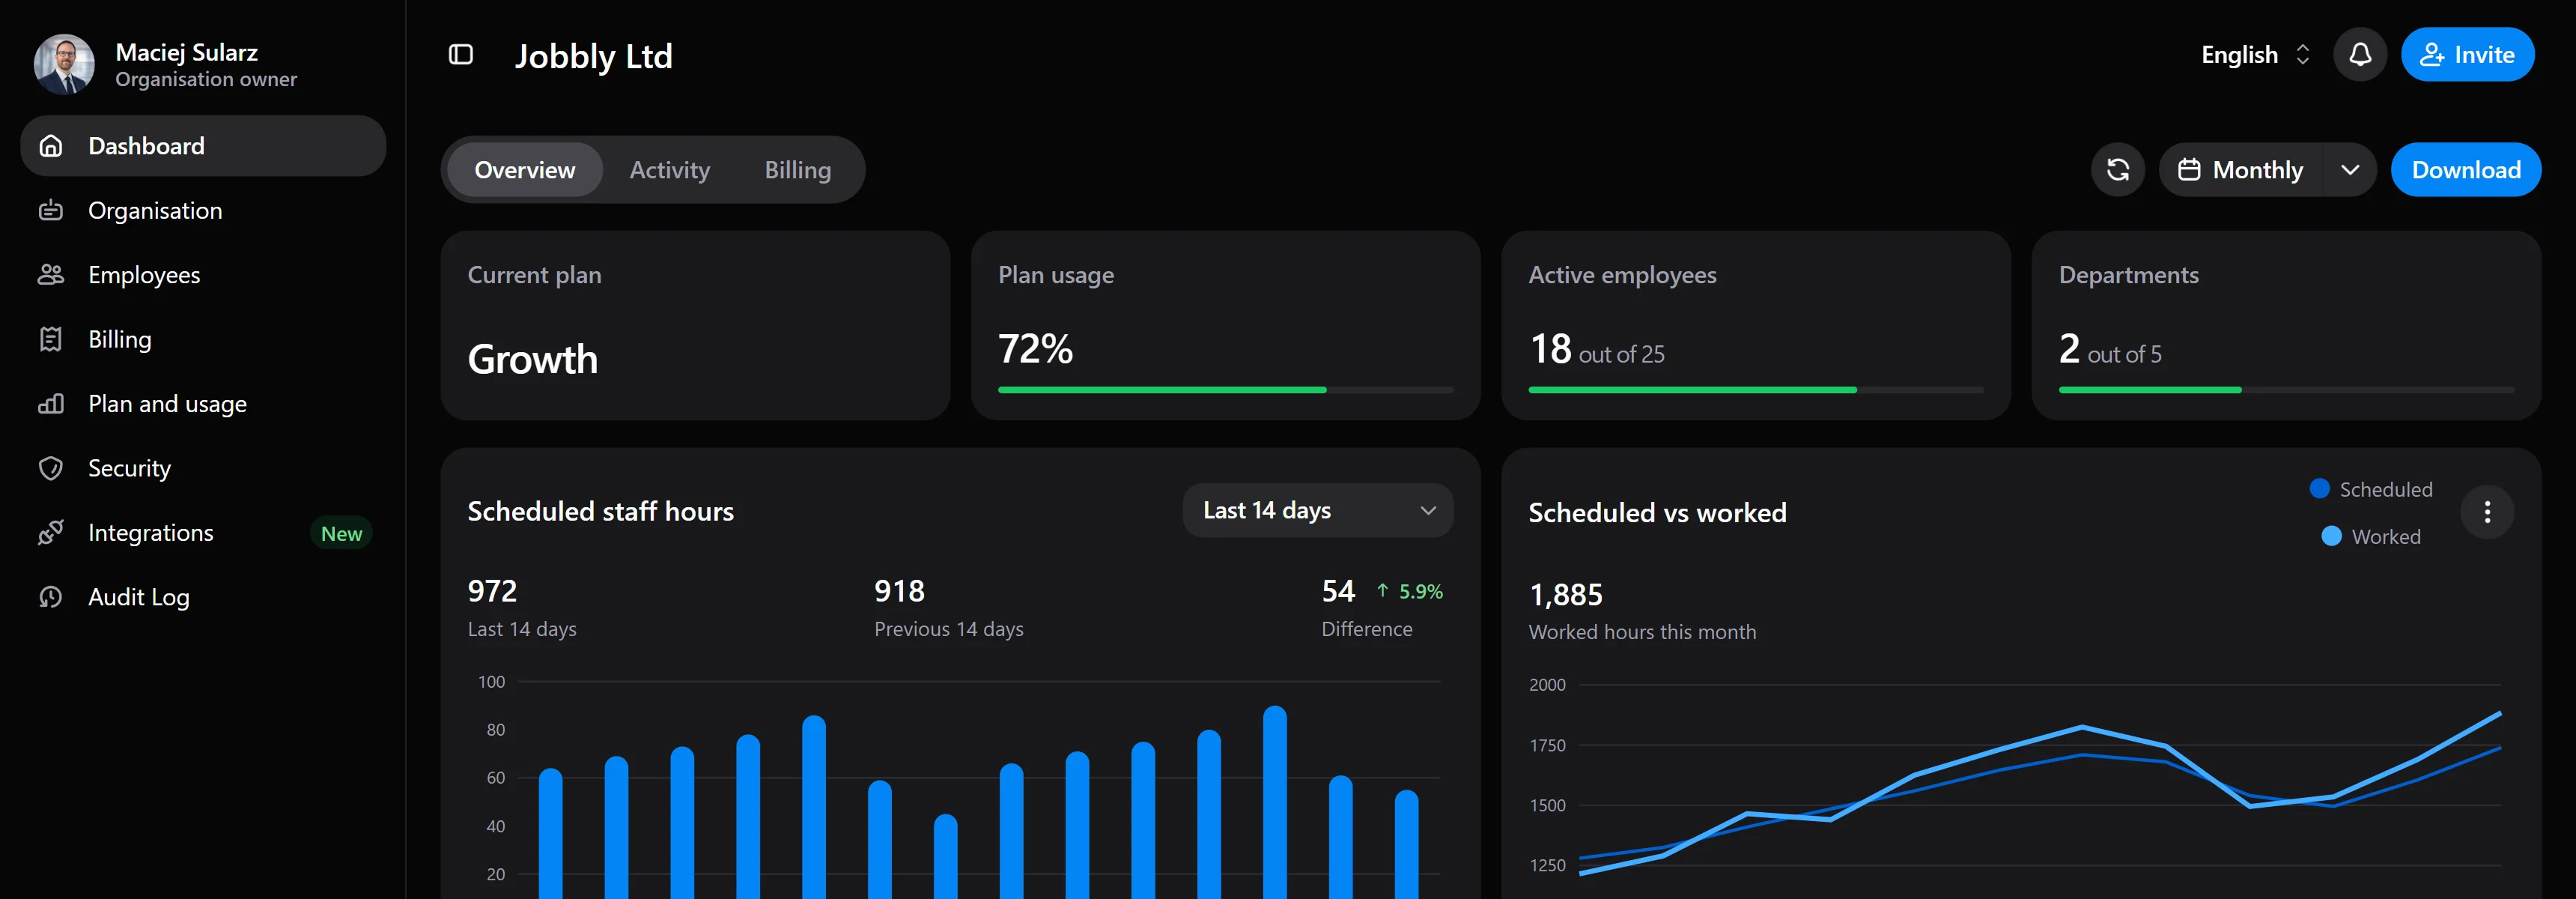Open notifications bell
This screenshot has width=2576, height=899.
point(2360,55)
